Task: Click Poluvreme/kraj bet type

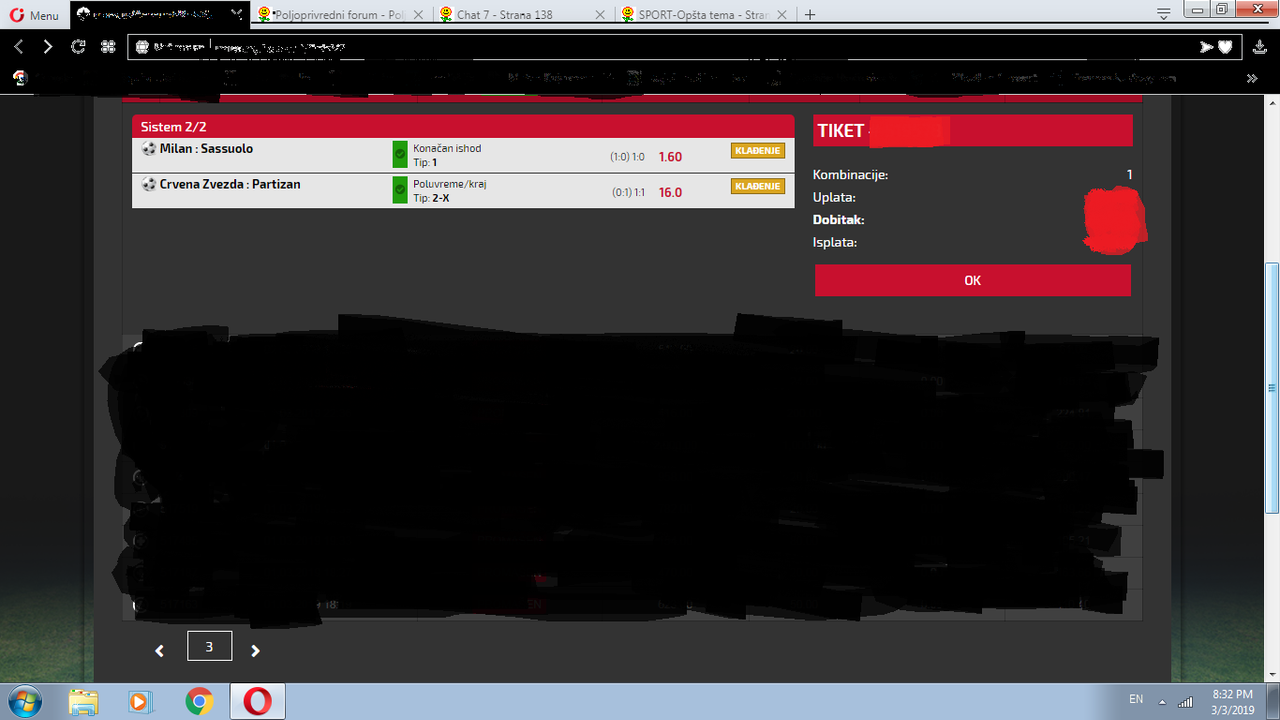Action: click(x=449, y=184)
